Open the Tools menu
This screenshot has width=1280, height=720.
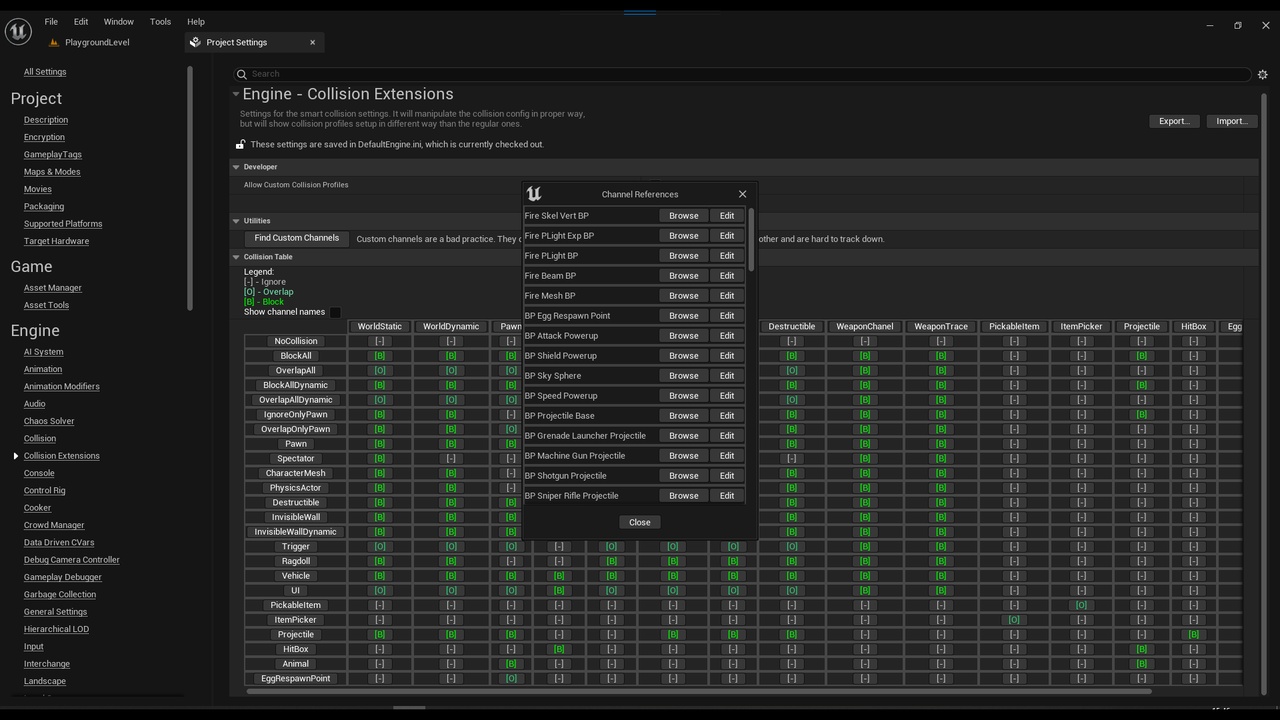[x=160, y=21]
